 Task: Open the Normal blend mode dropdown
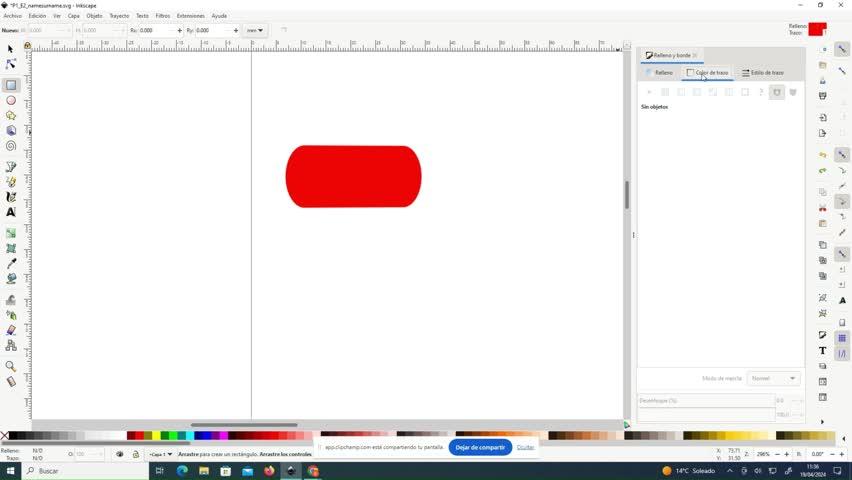coord(774,378)
